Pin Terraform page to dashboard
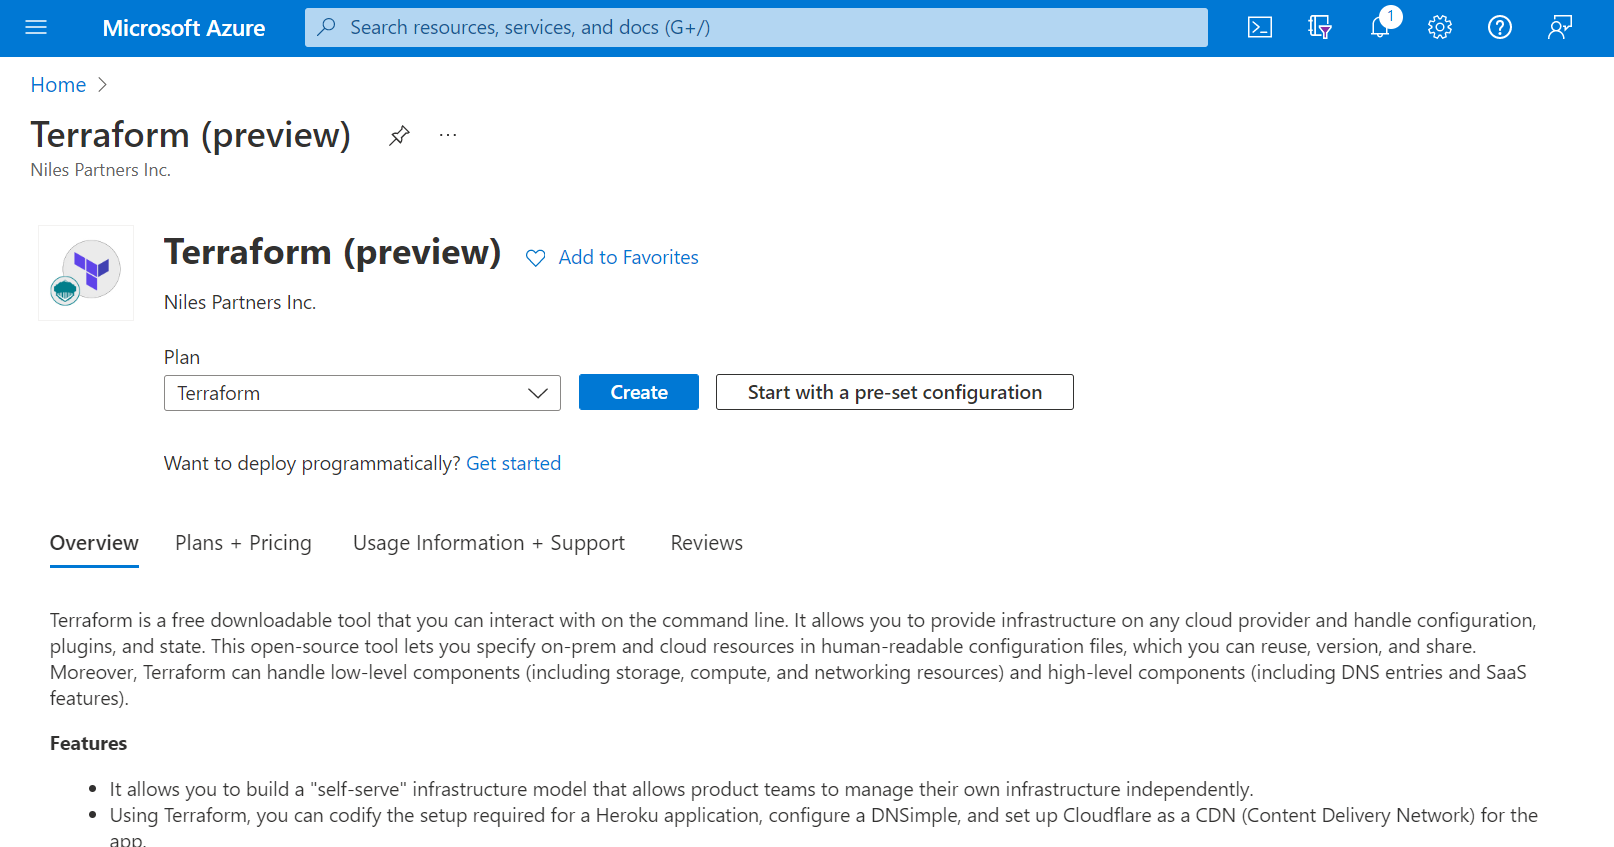 point(399,135)
